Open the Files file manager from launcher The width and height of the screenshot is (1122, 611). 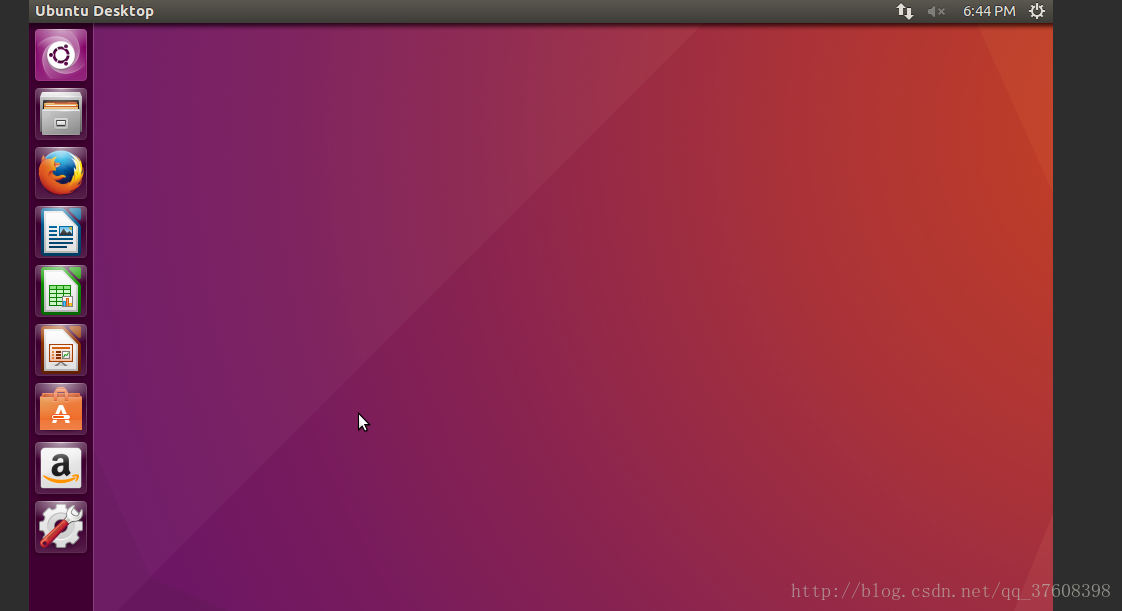pos(59,113)
